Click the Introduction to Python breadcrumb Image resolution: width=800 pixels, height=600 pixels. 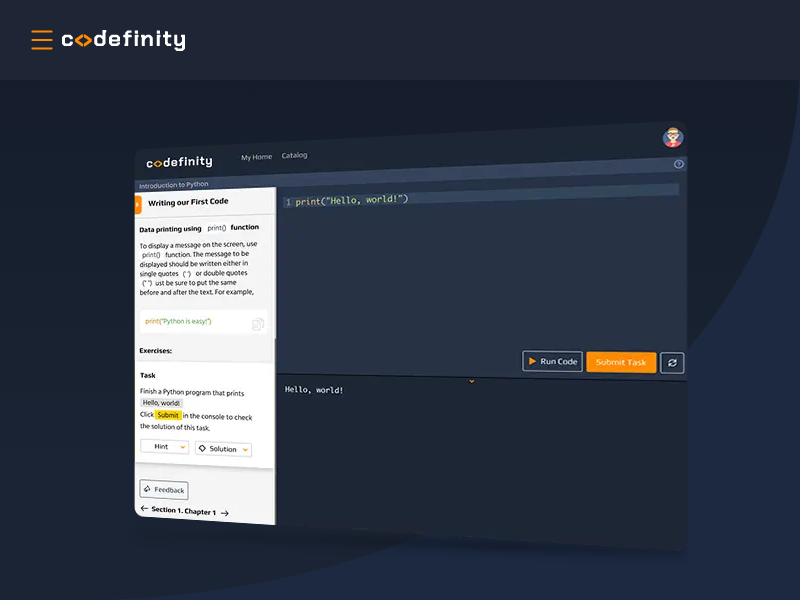click(173, 185)
